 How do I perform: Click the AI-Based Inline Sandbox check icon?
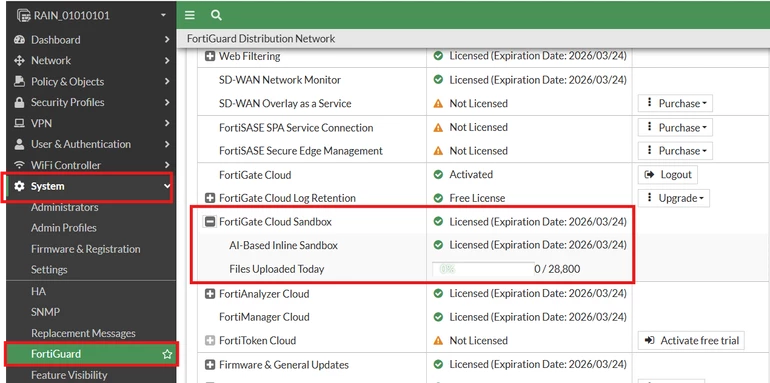pyautogui.click(x=439, y=245)
